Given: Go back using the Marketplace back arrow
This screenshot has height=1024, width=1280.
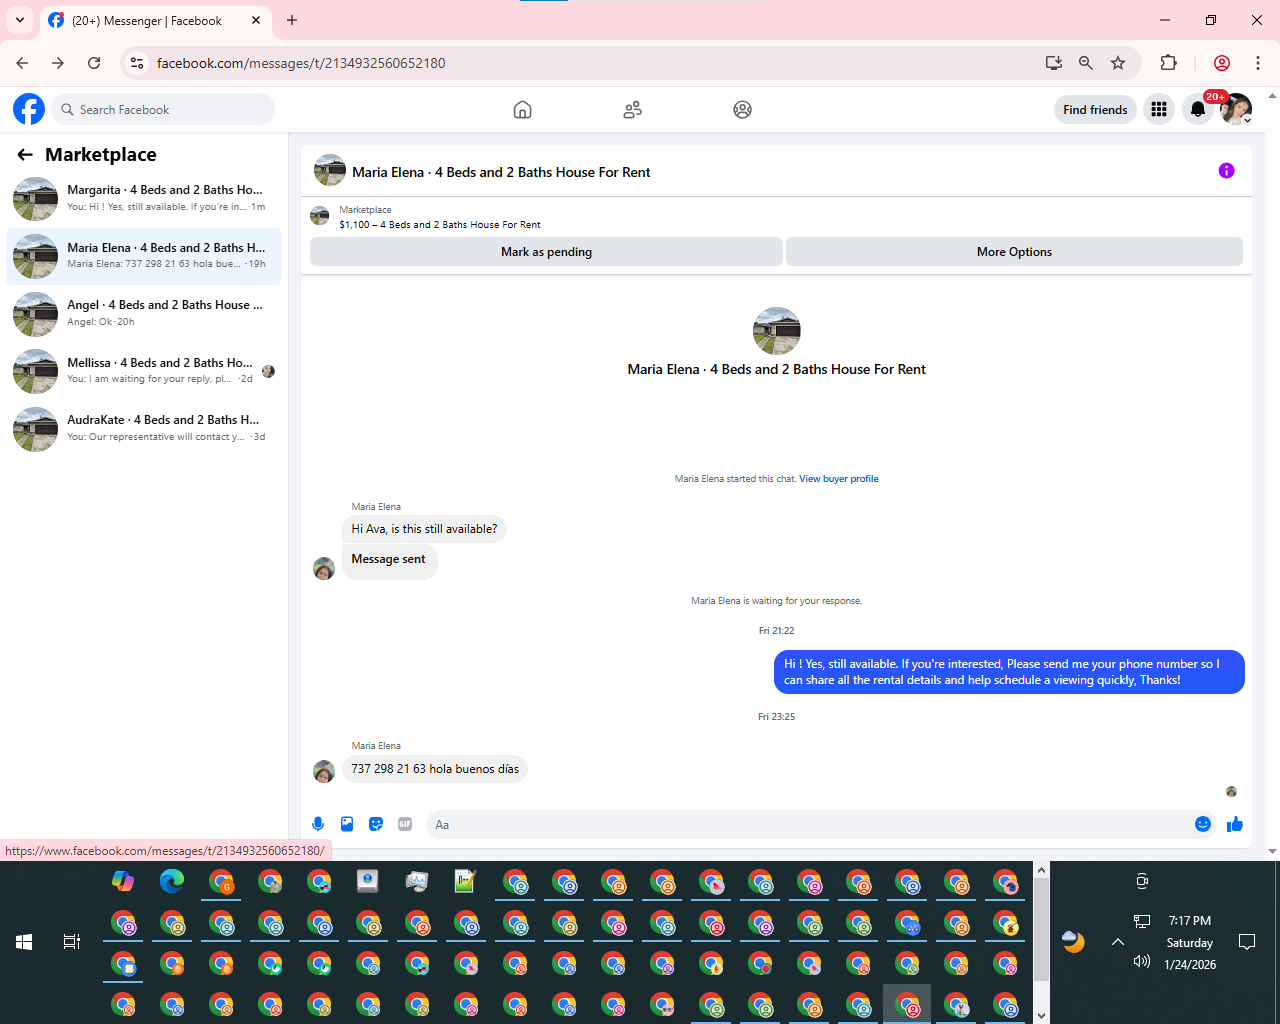Looking at the screenshot, I should 25,154.
